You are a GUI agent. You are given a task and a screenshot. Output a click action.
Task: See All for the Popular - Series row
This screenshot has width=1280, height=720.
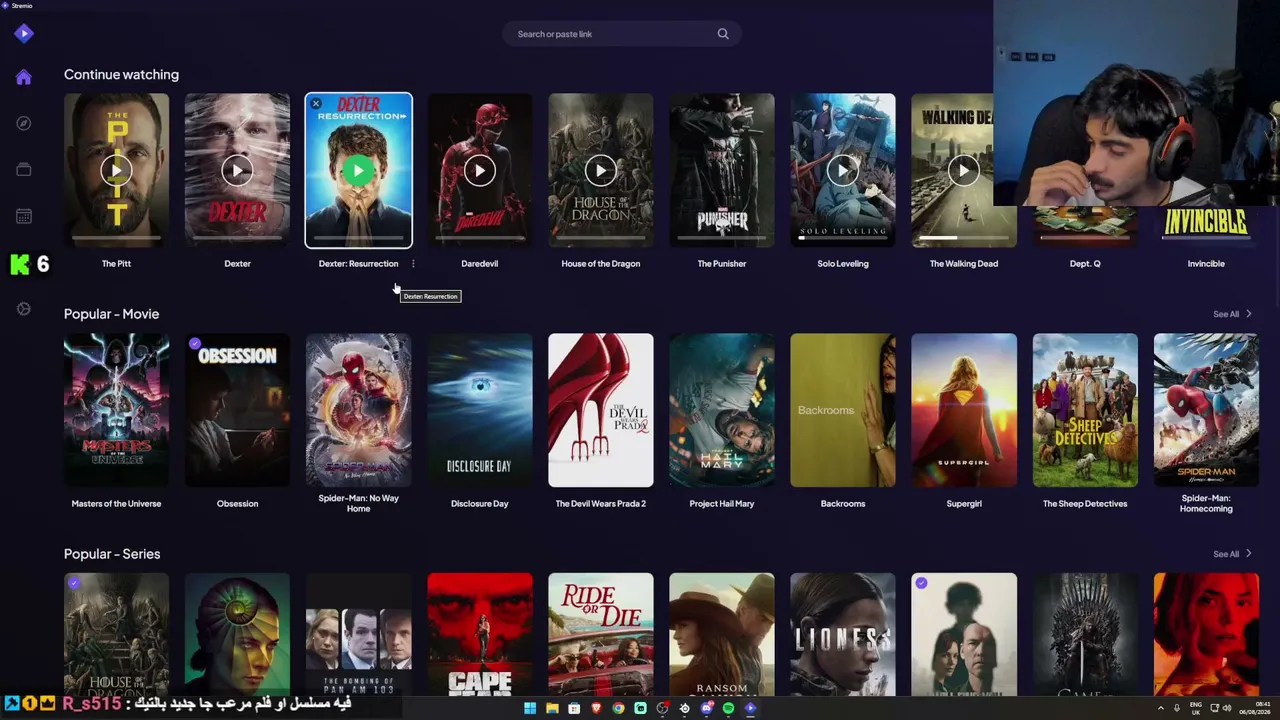point(1232,554)
